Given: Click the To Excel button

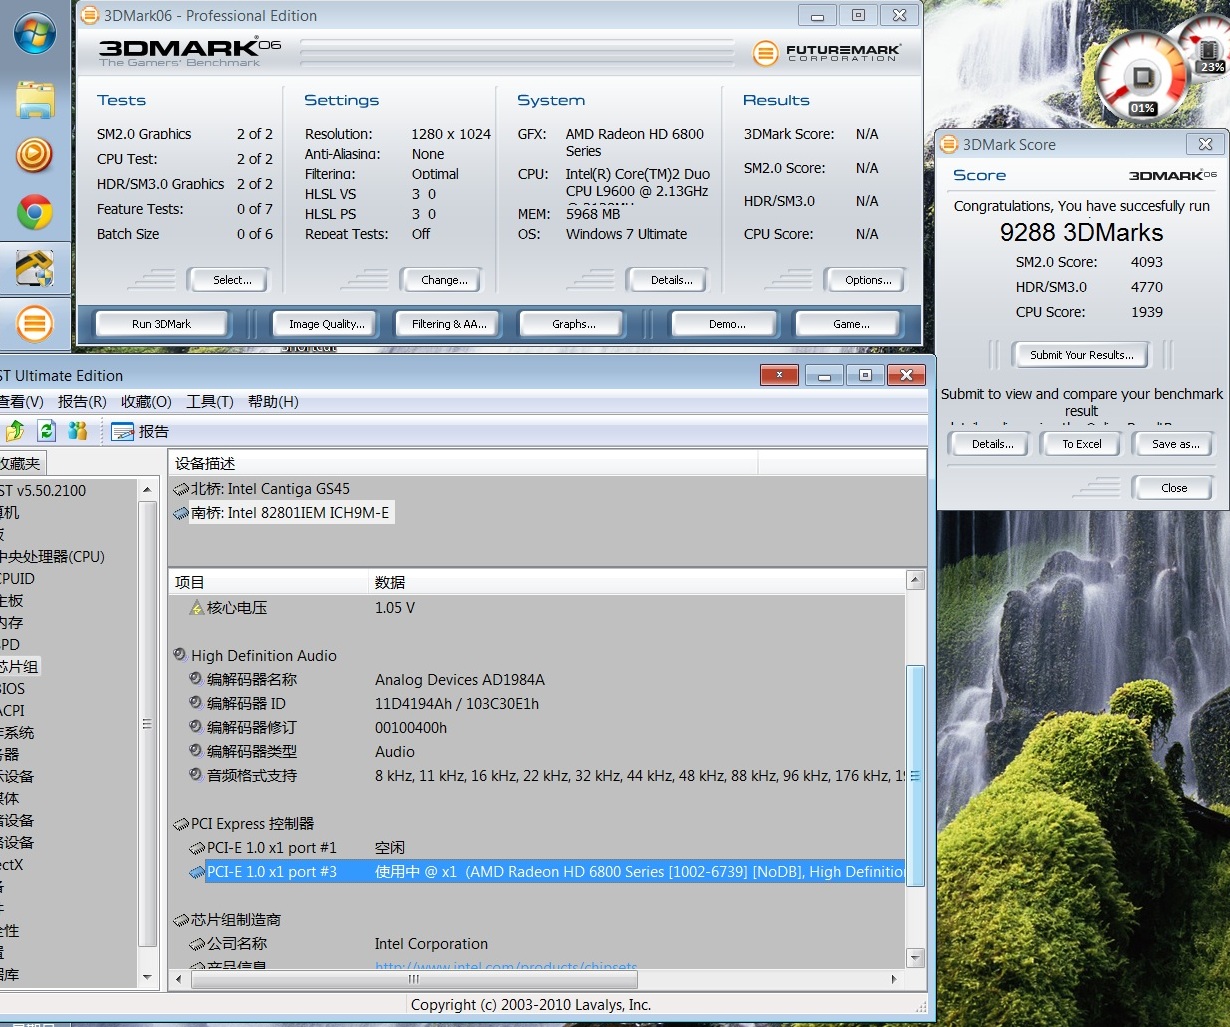Looking at the screenshot, I should click(x=1081, y=444).
